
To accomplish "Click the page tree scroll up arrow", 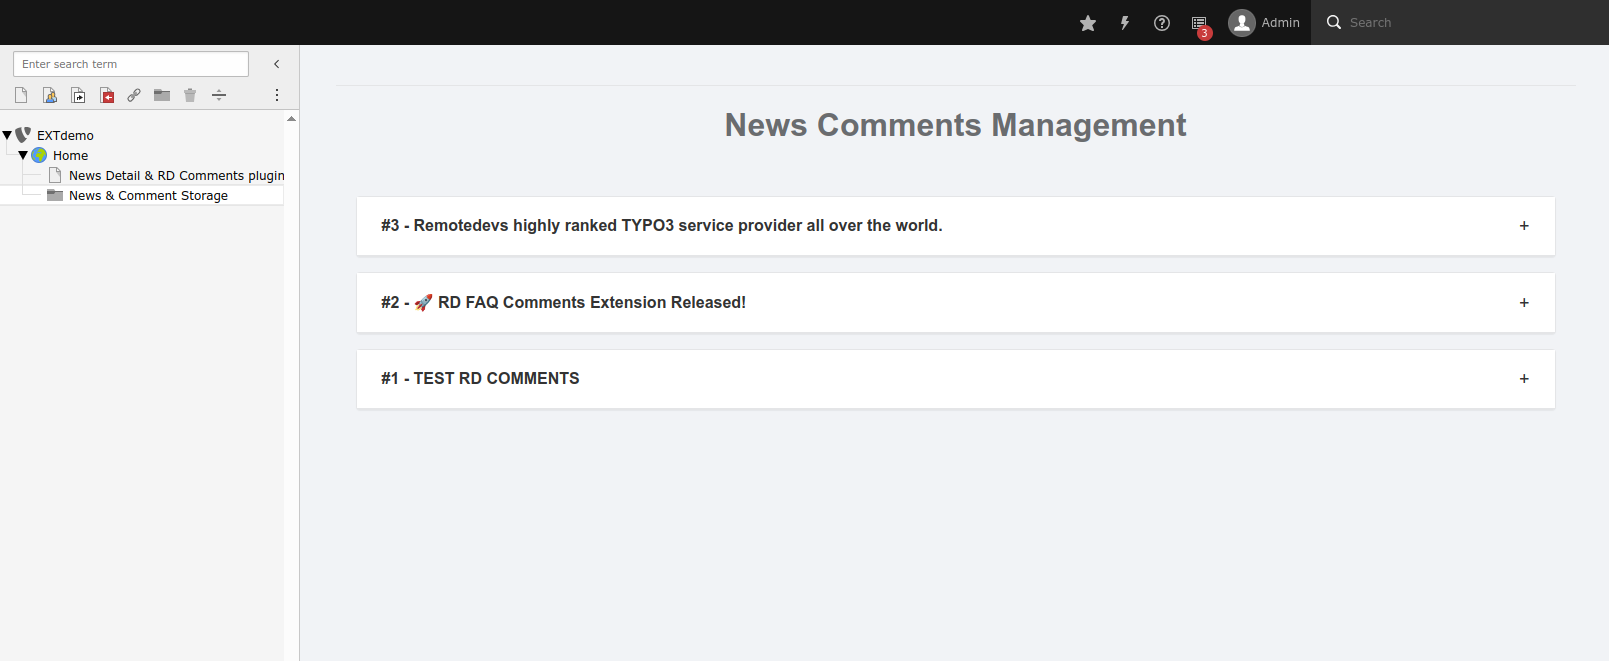I will tap(291, 118).
